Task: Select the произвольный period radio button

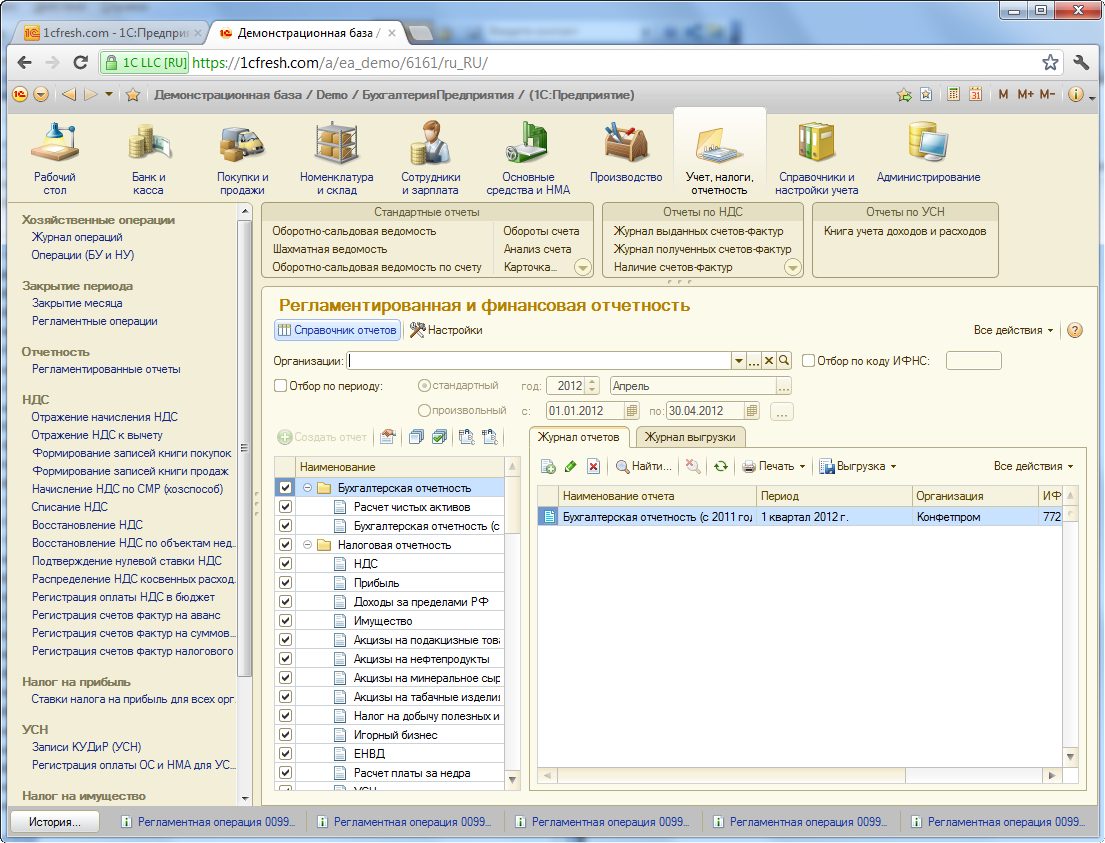Action: pyautogui.click(x=425, y=410)
